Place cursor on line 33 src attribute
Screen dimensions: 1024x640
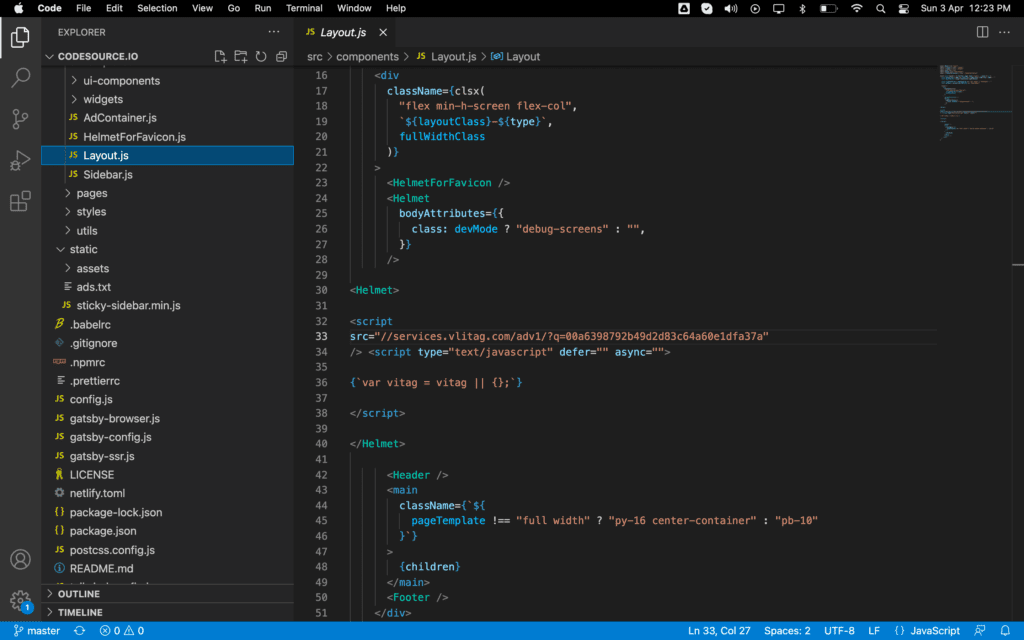point(559,336)
